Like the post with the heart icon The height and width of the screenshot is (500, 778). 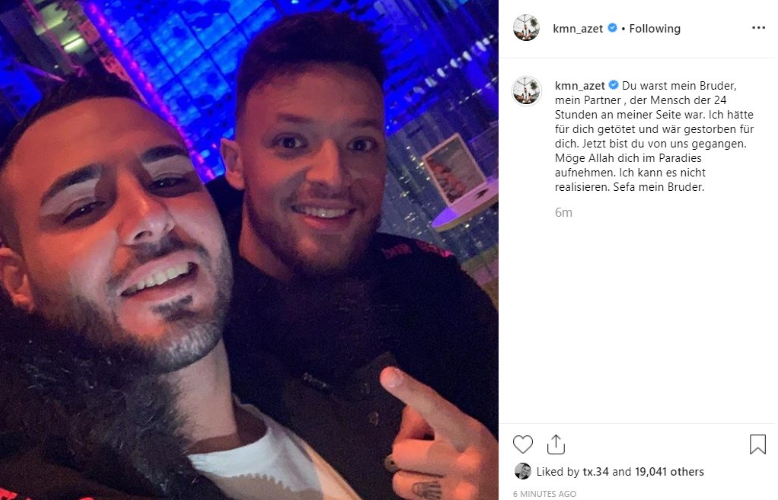[x=522, y=444]
